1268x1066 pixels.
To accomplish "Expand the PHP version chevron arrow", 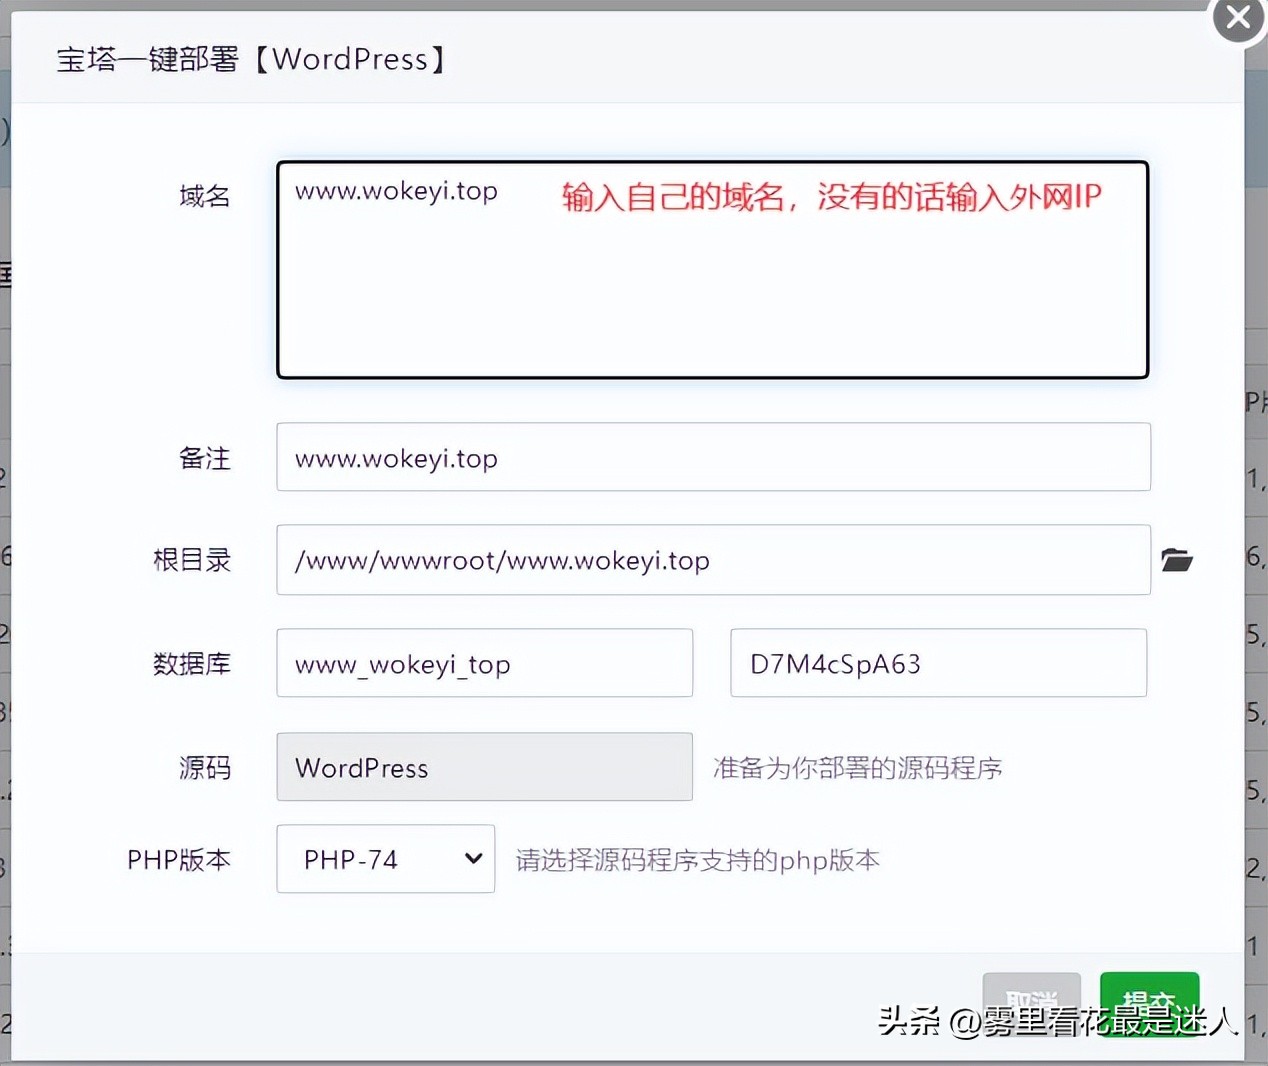I will point(471,858).
